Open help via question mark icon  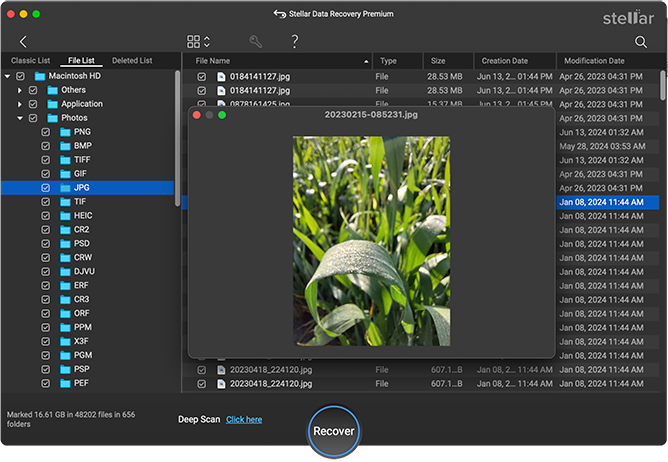pos(294,42)
